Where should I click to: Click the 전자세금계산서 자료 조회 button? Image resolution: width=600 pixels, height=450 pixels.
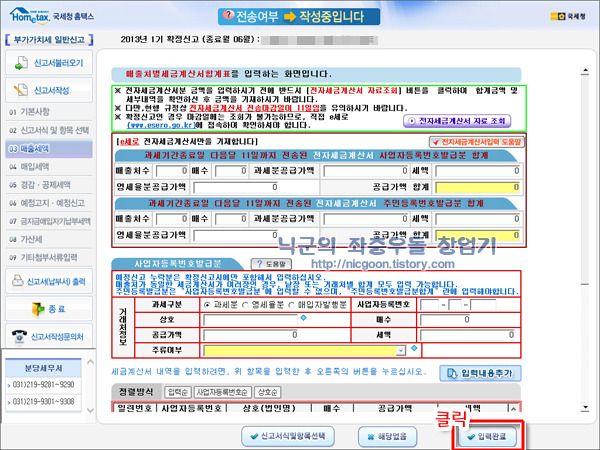pos(457,121)
